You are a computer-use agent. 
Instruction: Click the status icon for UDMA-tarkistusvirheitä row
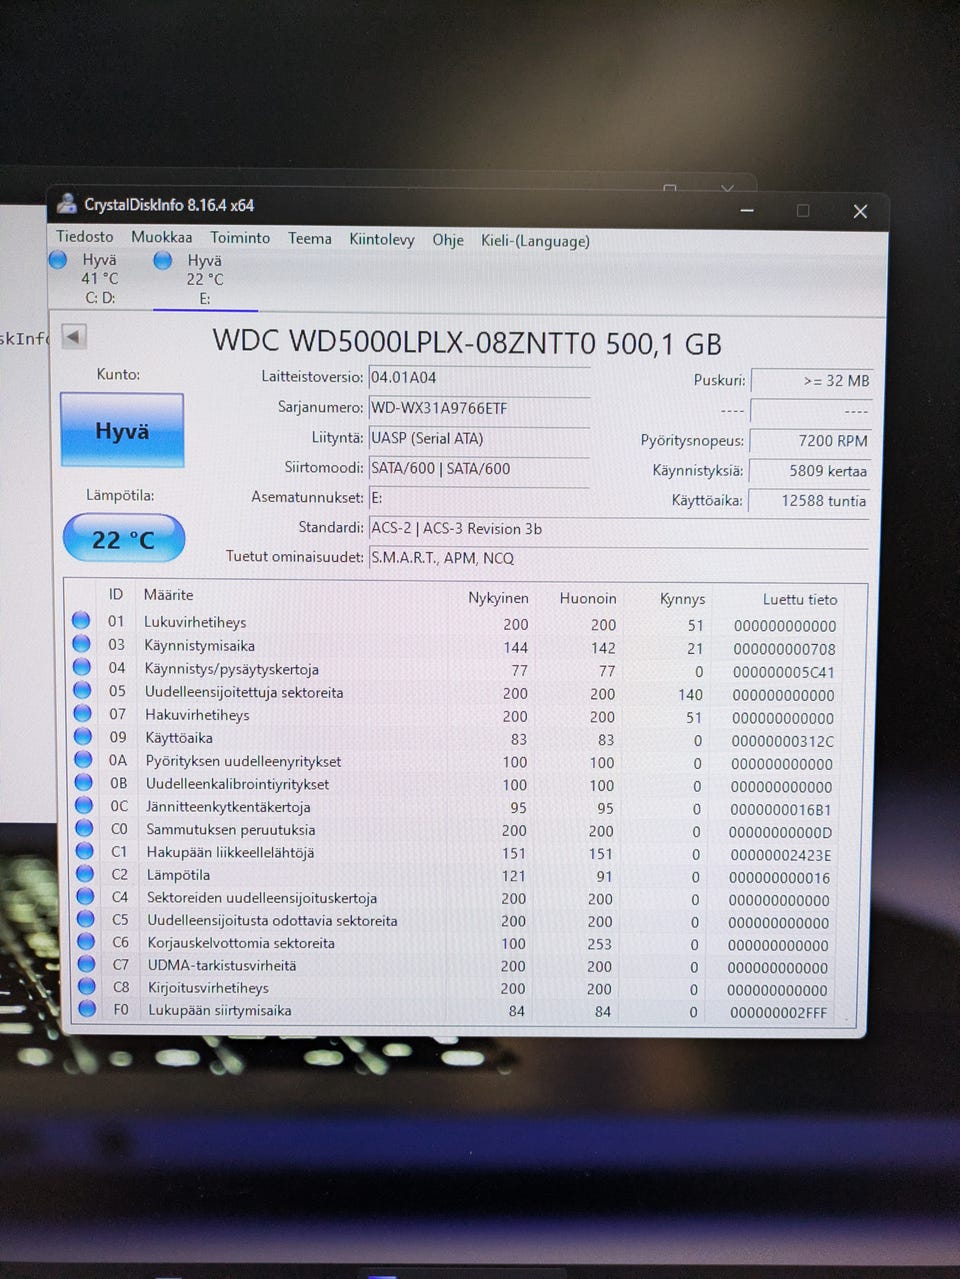pos(87,964)
